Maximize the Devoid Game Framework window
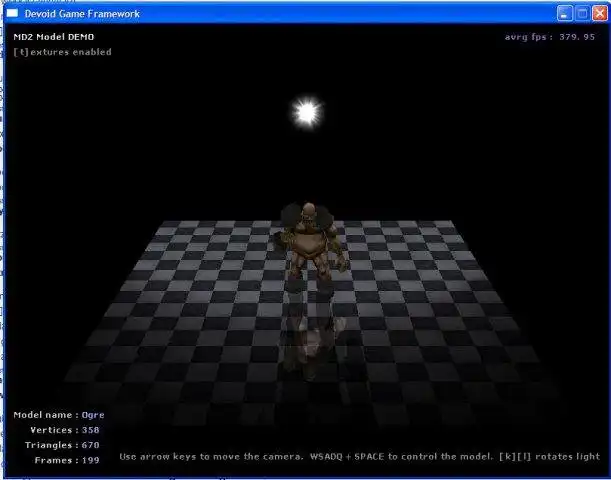The image size is (611, 480). point(582,14)
